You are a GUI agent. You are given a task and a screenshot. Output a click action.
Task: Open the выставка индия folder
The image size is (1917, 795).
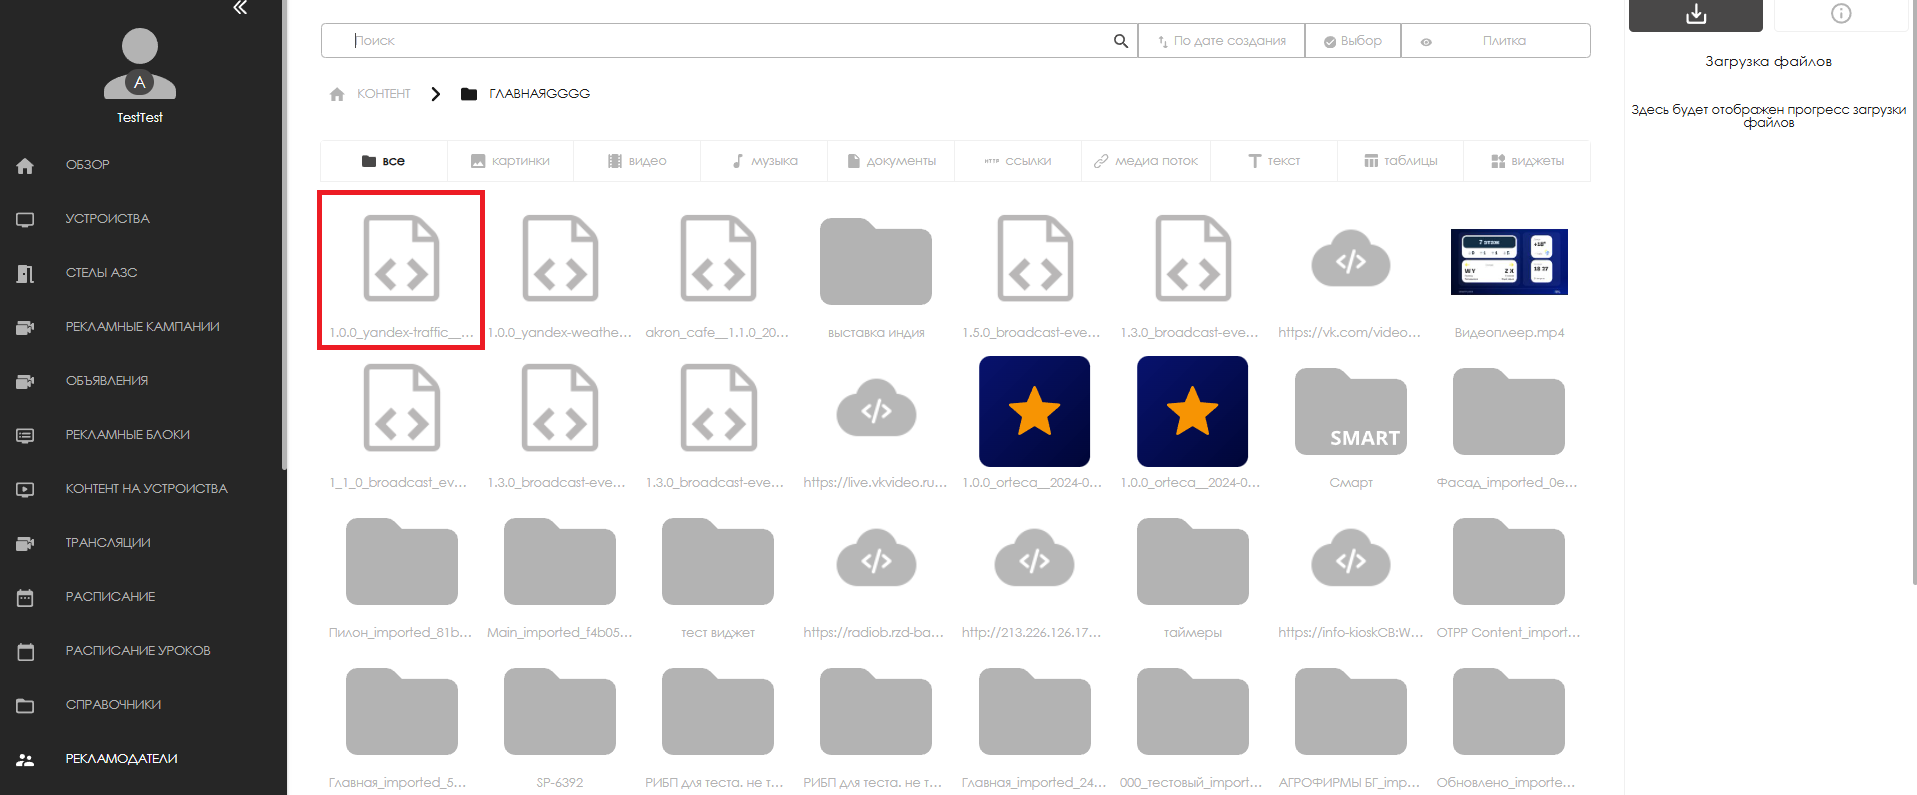(x=875, y=262)
